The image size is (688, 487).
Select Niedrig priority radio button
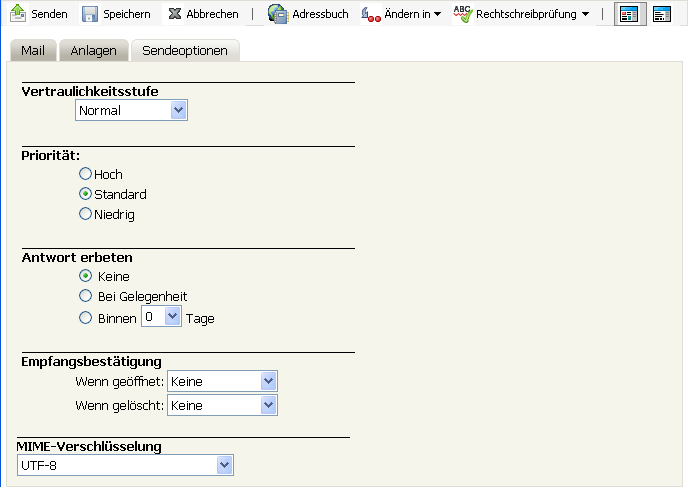(x=85, y=214)
